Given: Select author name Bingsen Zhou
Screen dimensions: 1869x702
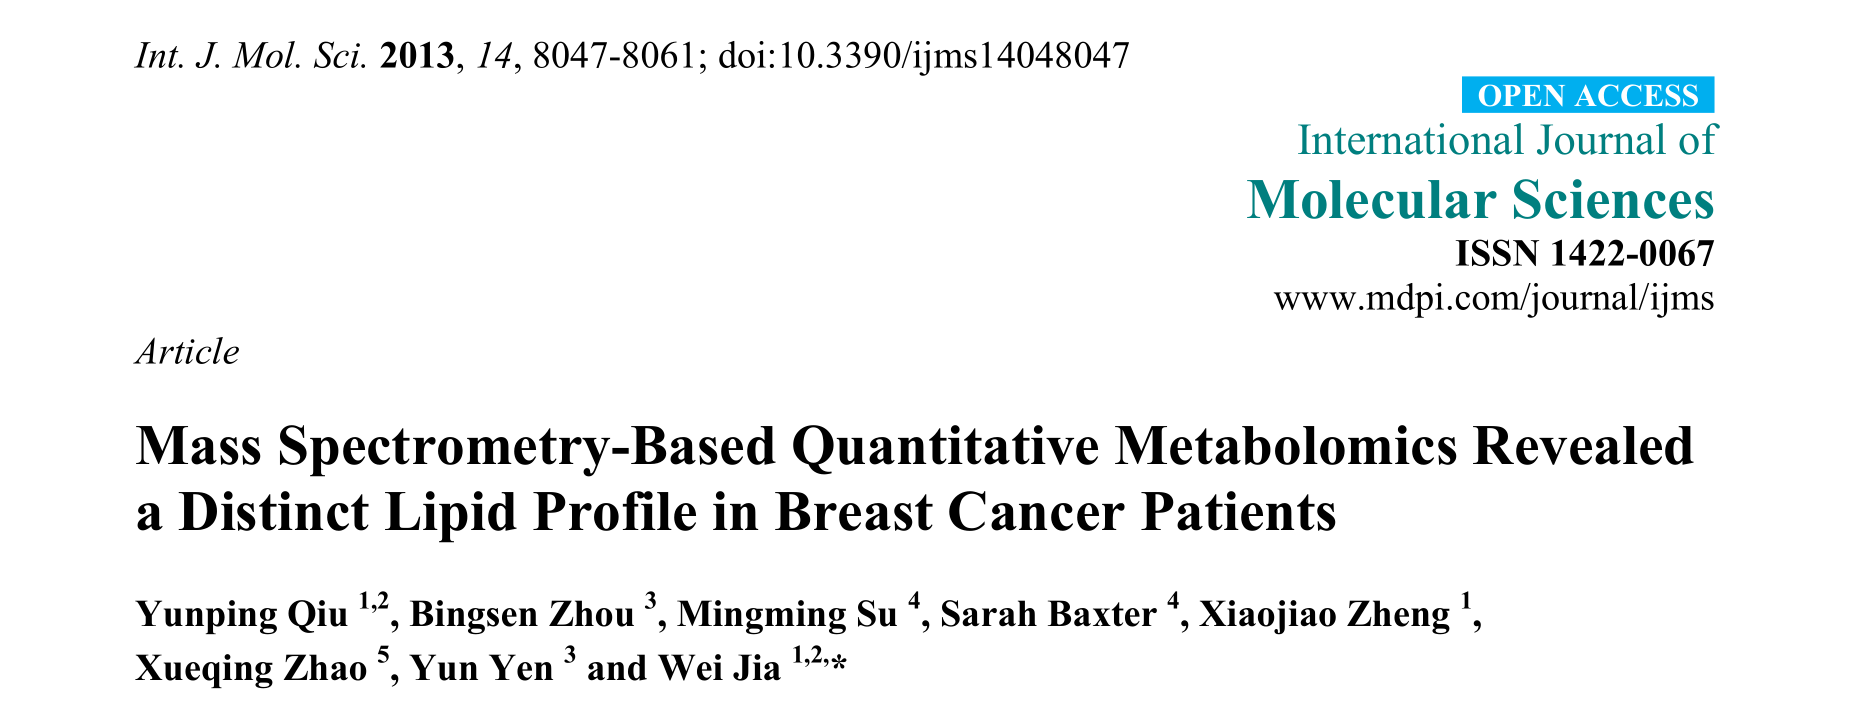Looking at the screenshot, I should tap(522, 614).
